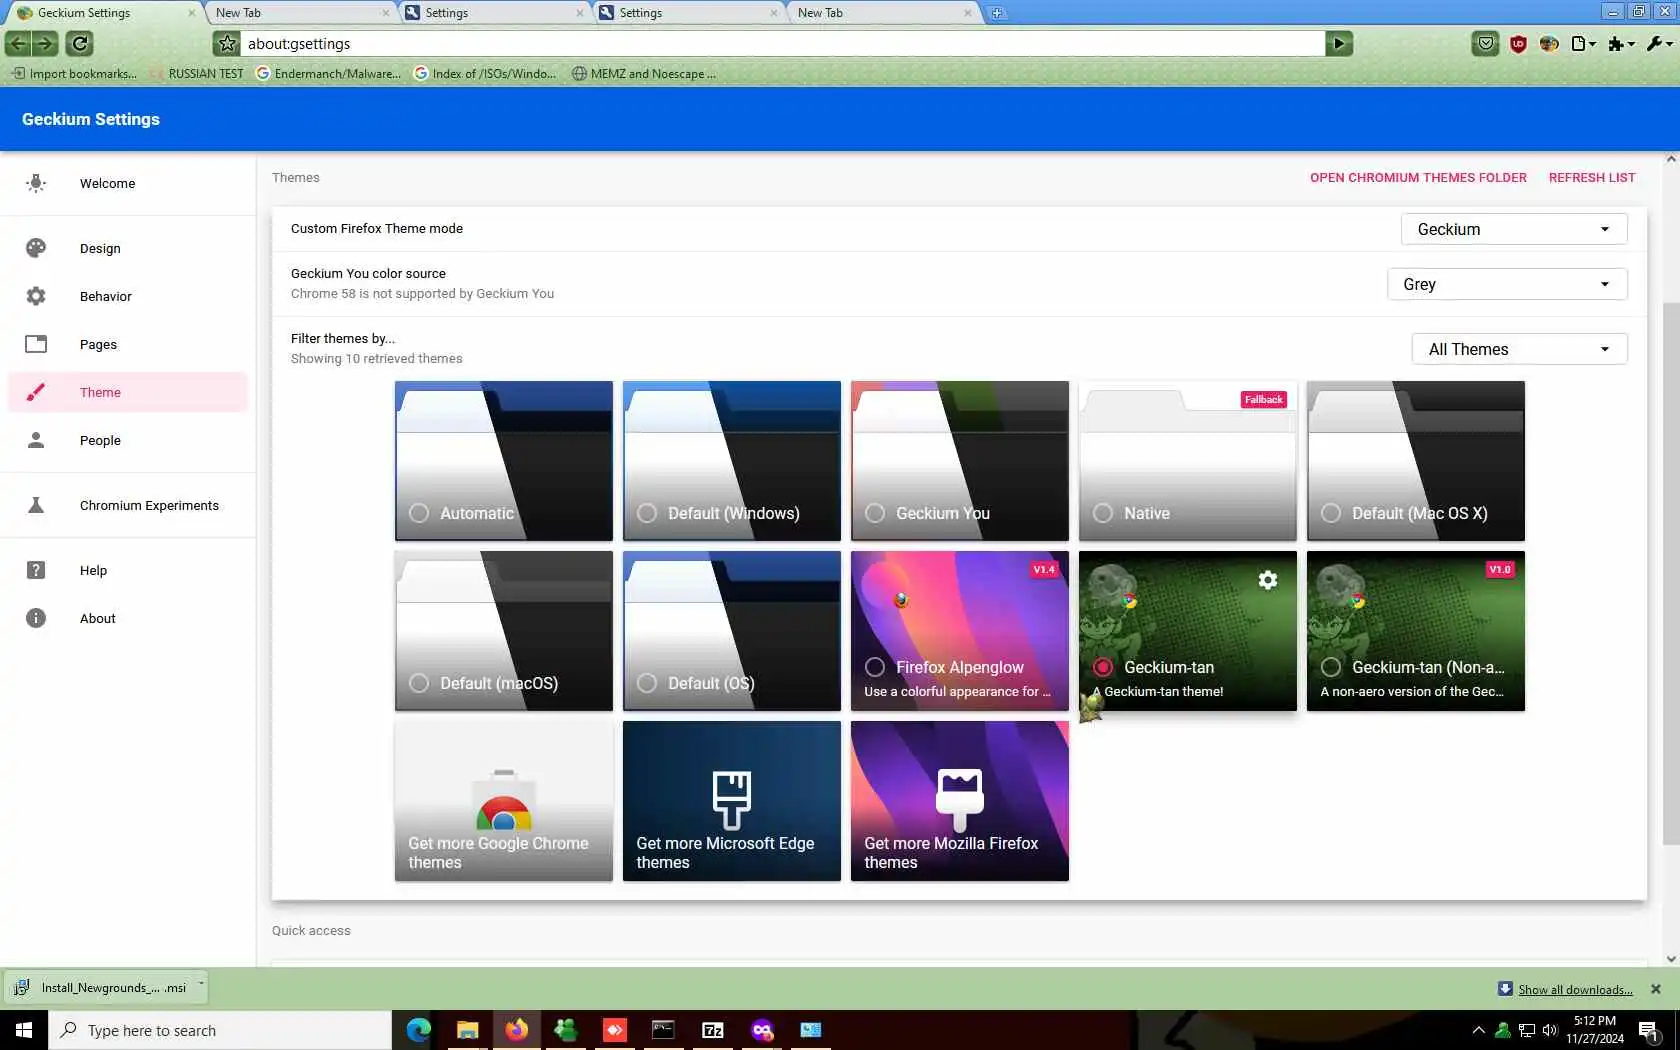Switch to the first Settings tab
Image resolution: width=1680 pixels, height=1050 pixels.
click(492, 13)
